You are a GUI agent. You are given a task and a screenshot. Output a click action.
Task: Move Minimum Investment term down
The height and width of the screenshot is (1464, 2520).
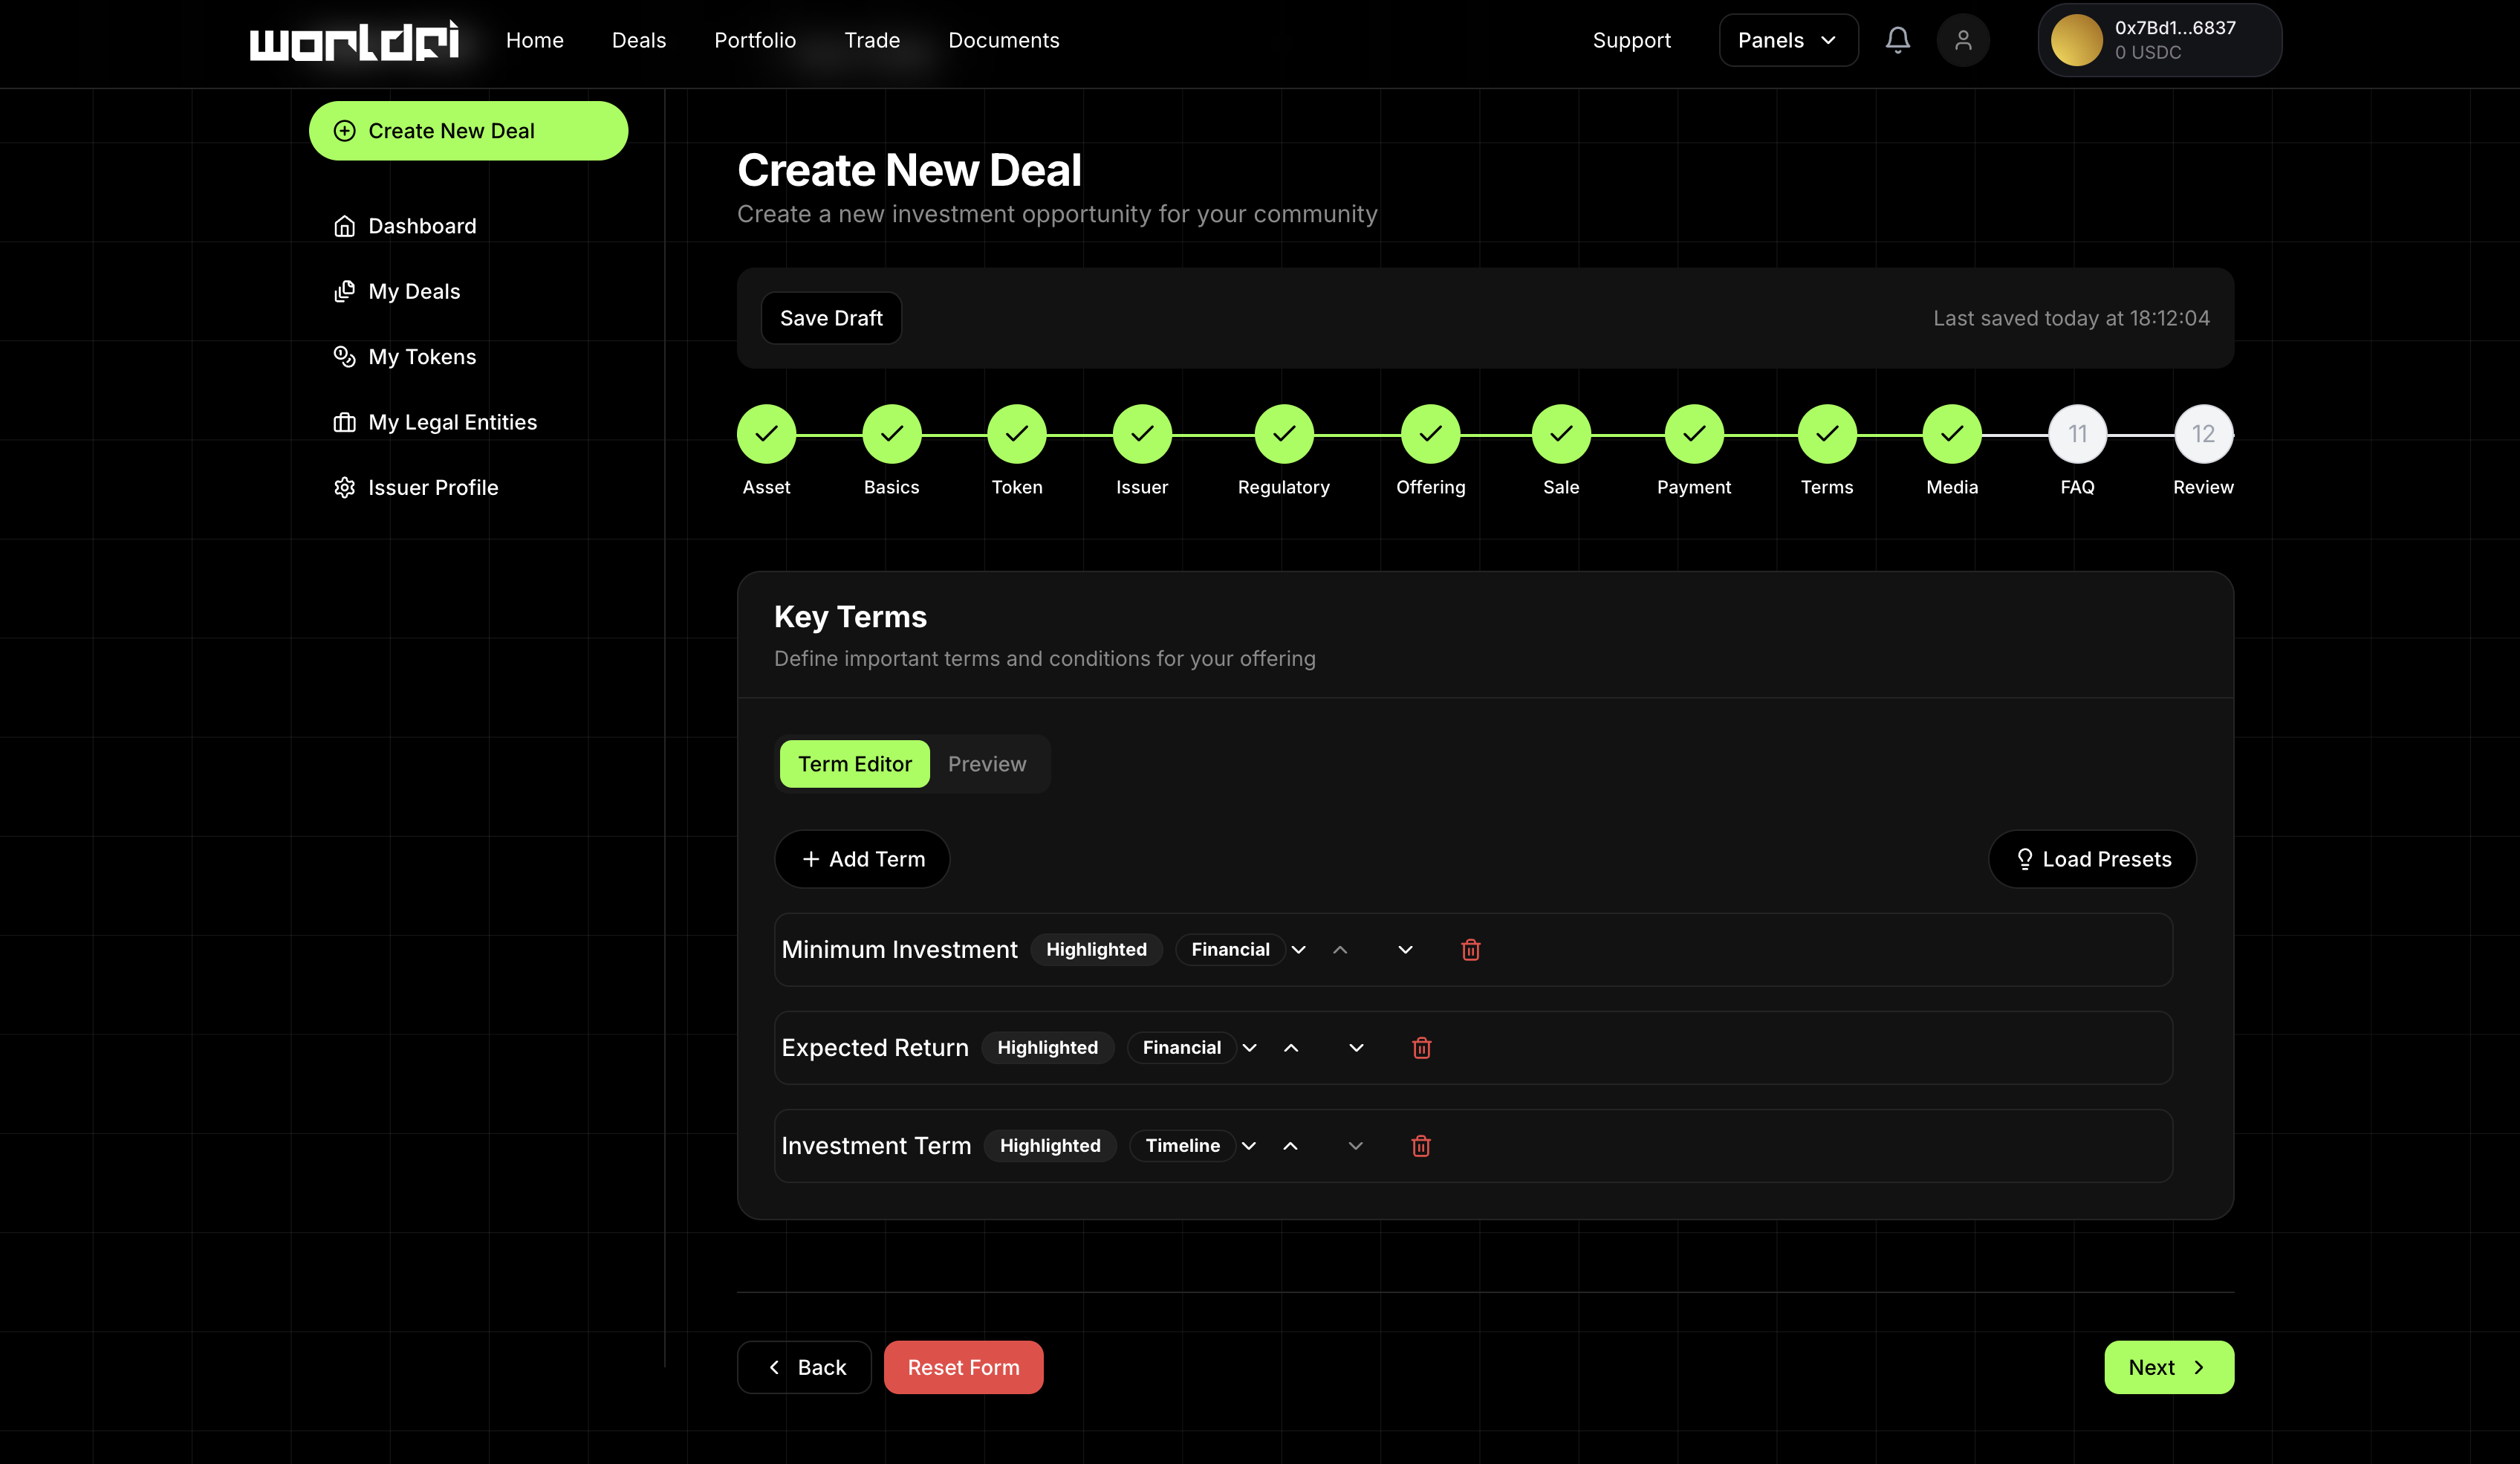point(1405,949)
